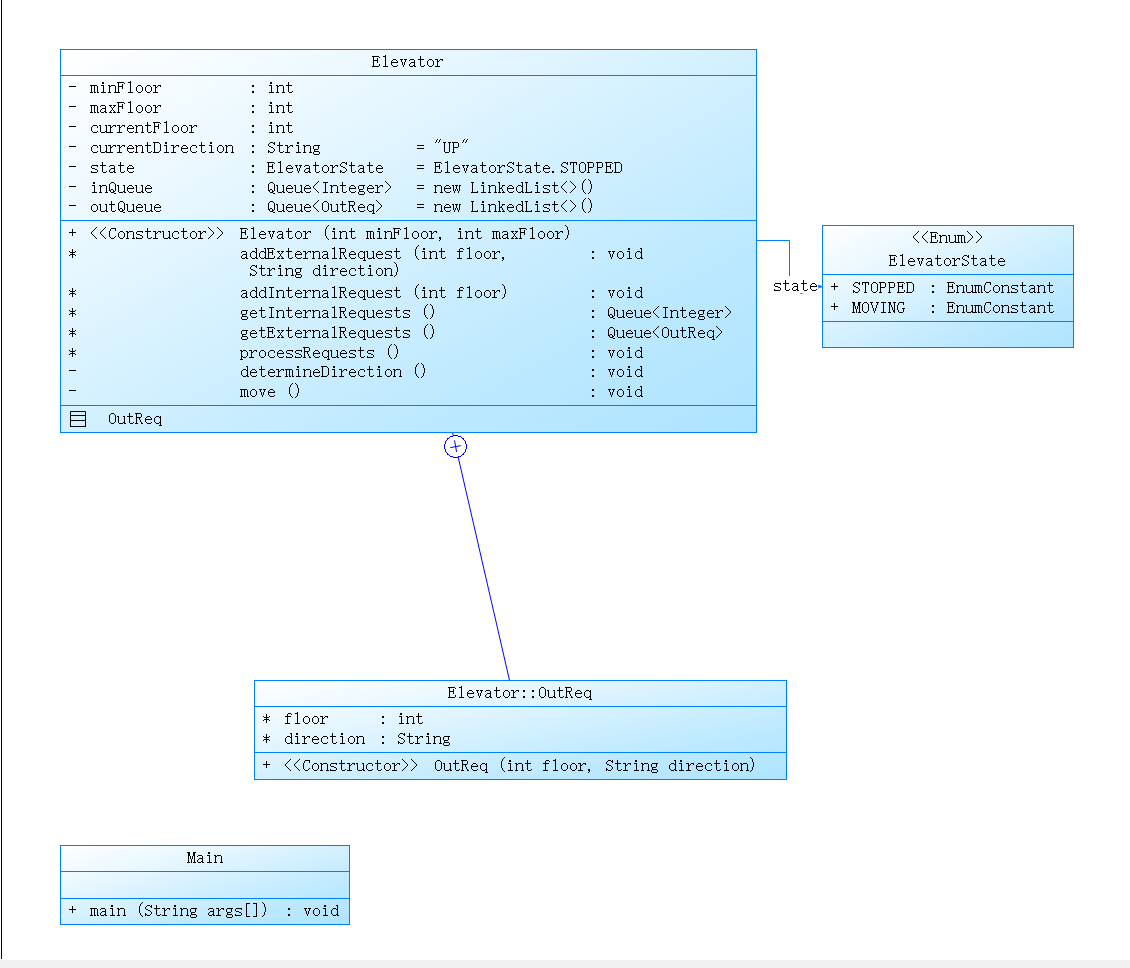Click the state association role label
1130x968 pixels.
(x=795, y=286)
